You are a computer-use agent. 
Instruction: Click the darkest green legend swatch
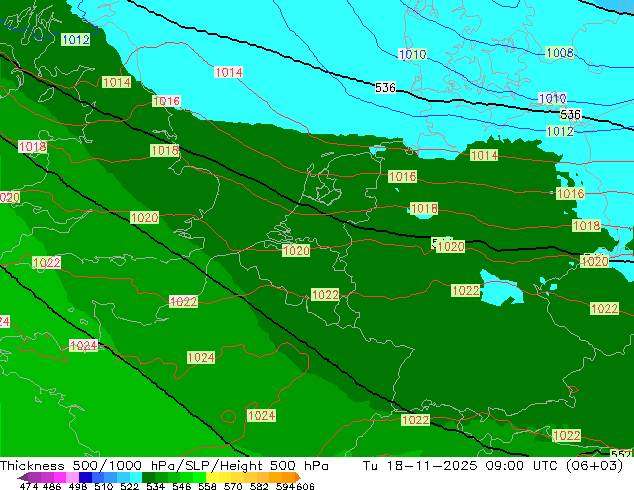point(148,477)
